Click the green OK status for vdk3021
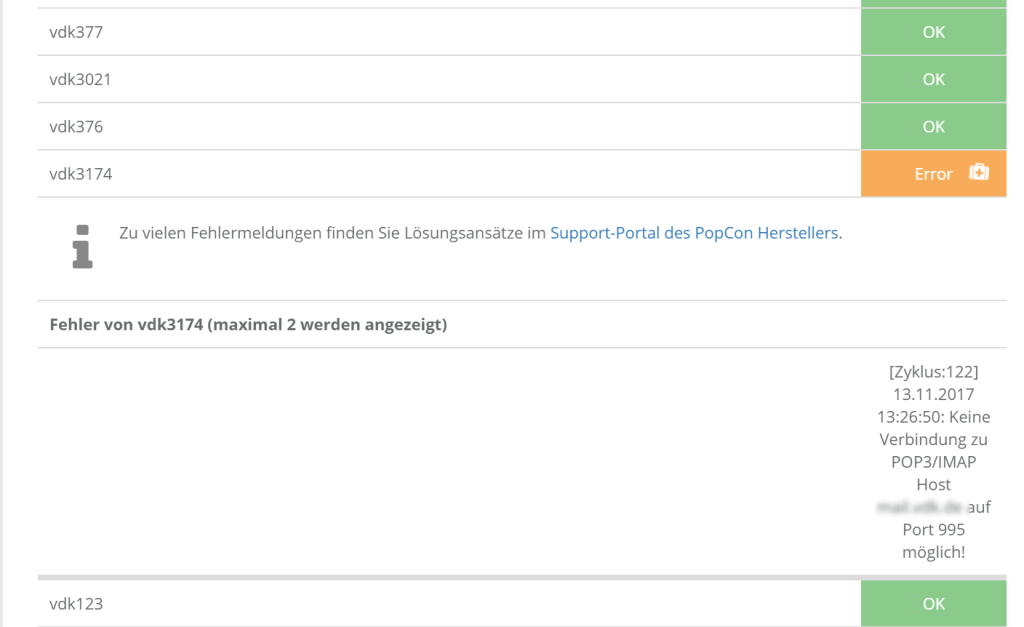Viewport: 1024px width, 627px height. tap(933, 79)
